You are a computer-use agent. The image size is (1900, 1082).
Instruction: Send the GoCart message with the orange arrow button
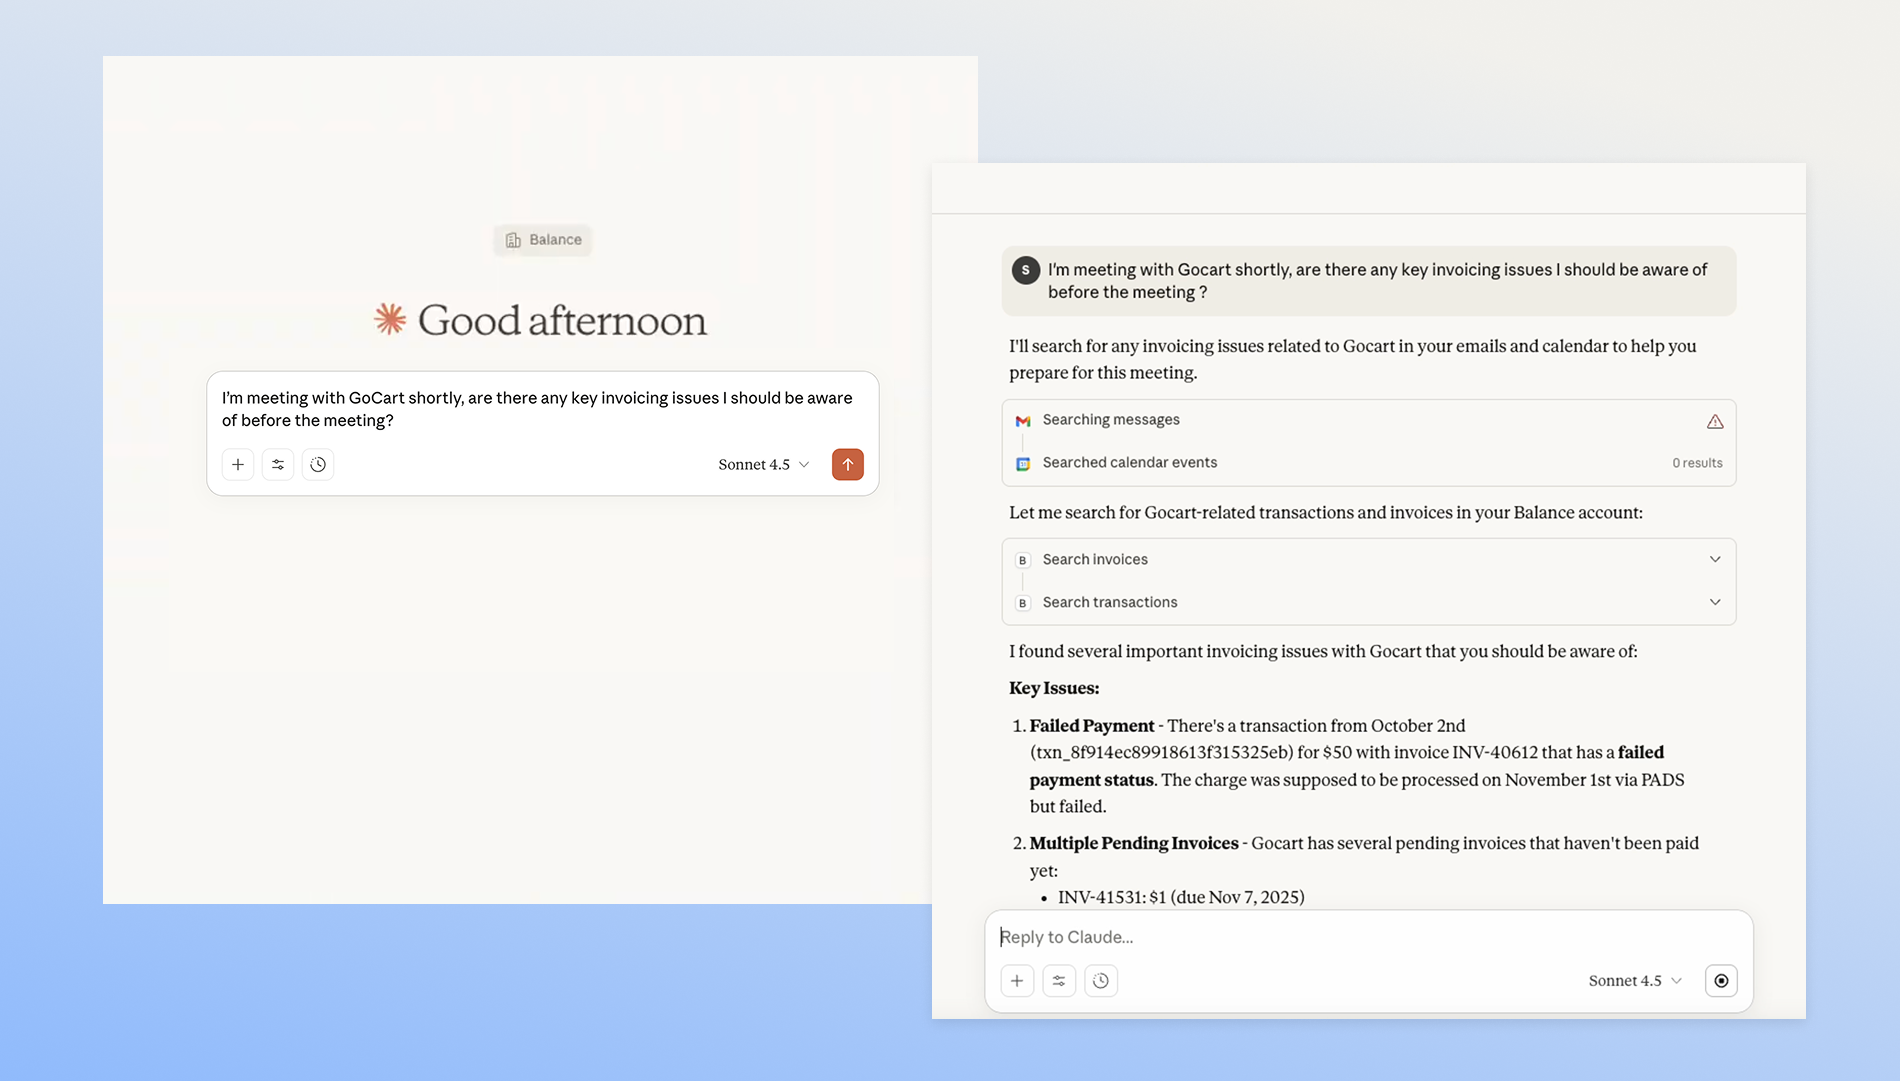pos(848,464)
